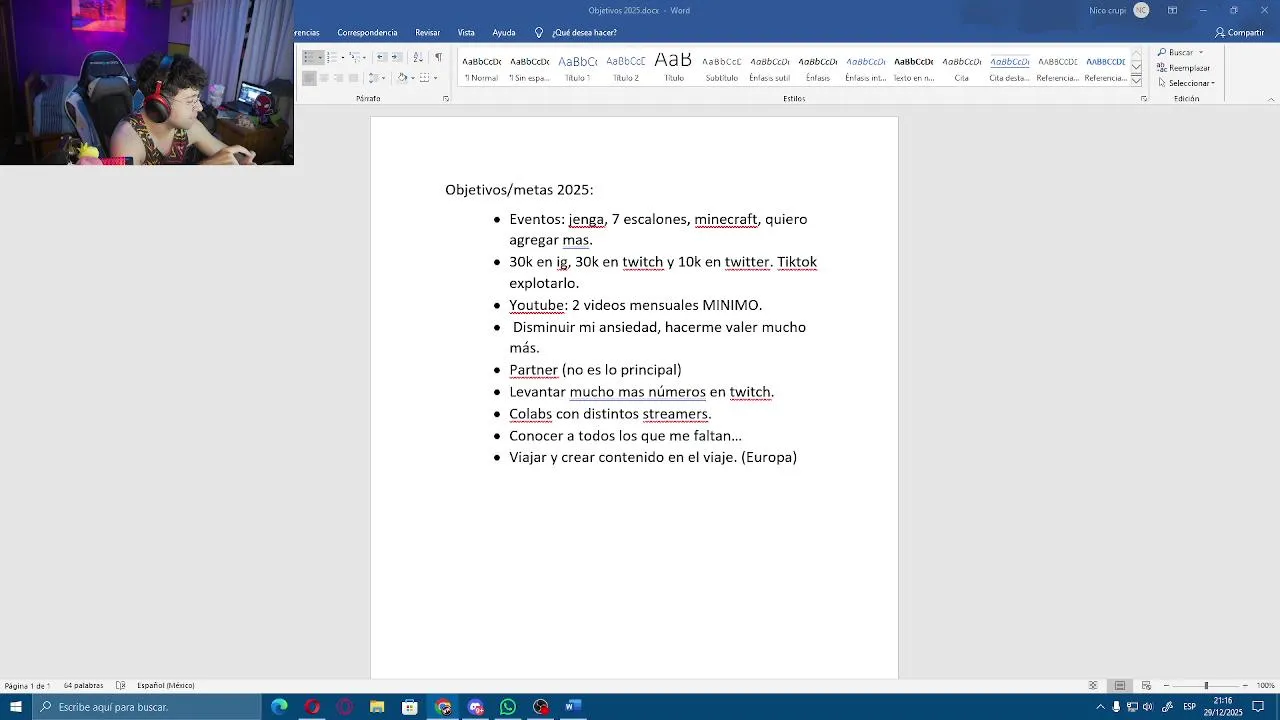Apply the Título 1 style
Screen dimensions: 1280x720
[577, 68]
